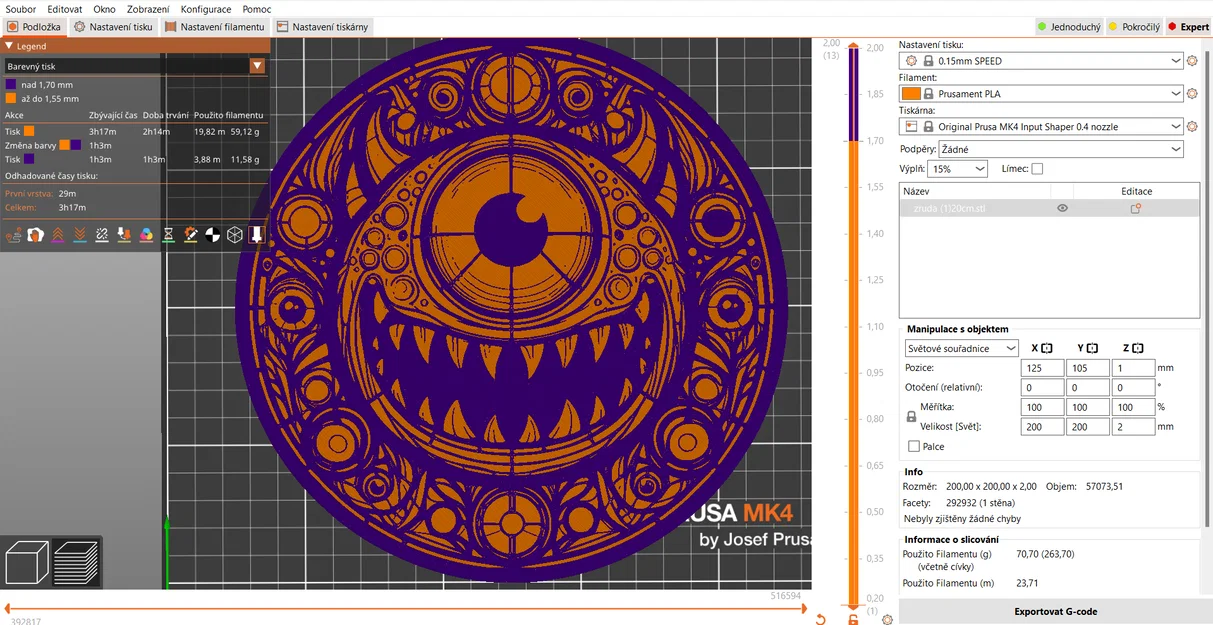The height and width of the screenshot is (625, 1213).
Task: Open print settings gear beside 0.15mm SPEED
Action: click(x=1192, y=61)
